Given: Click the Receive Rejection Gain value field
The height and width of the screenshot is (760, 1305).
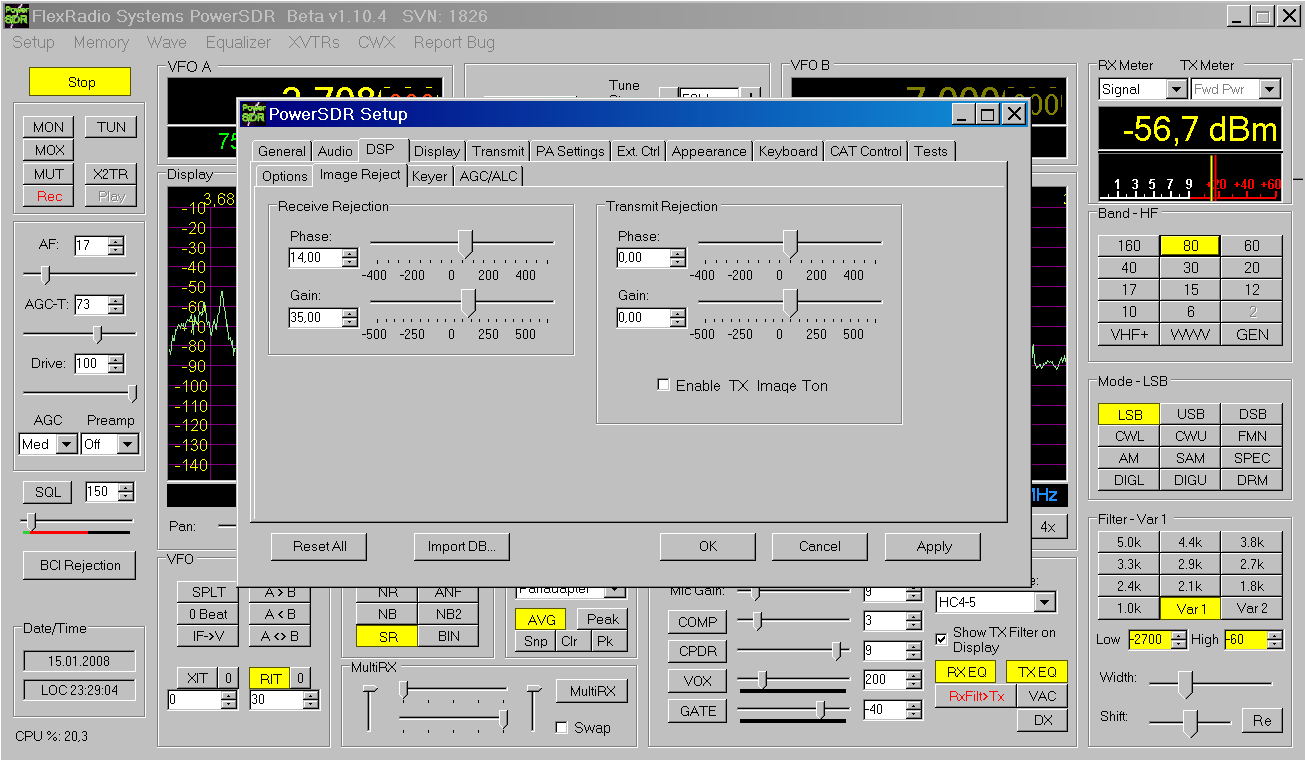Looking at the screenshot, I should 314,318.
